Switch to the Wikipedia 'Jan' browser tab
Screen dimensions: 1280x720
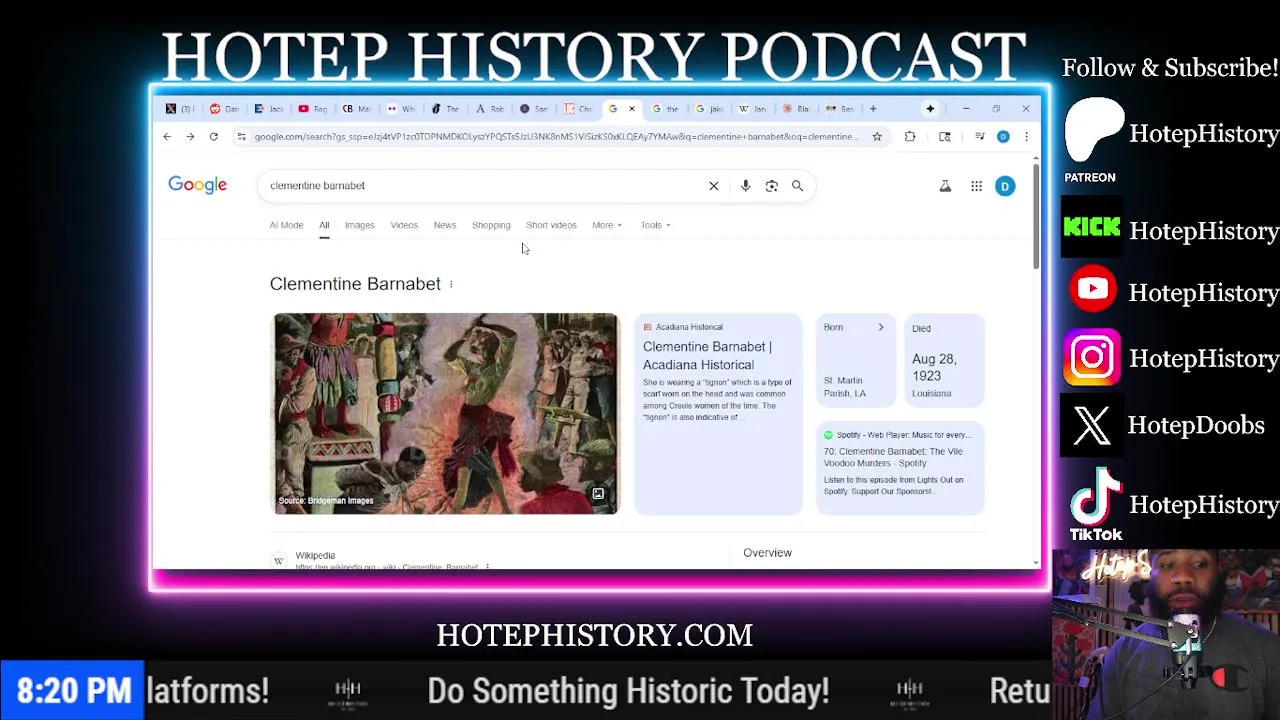[752, 109]
